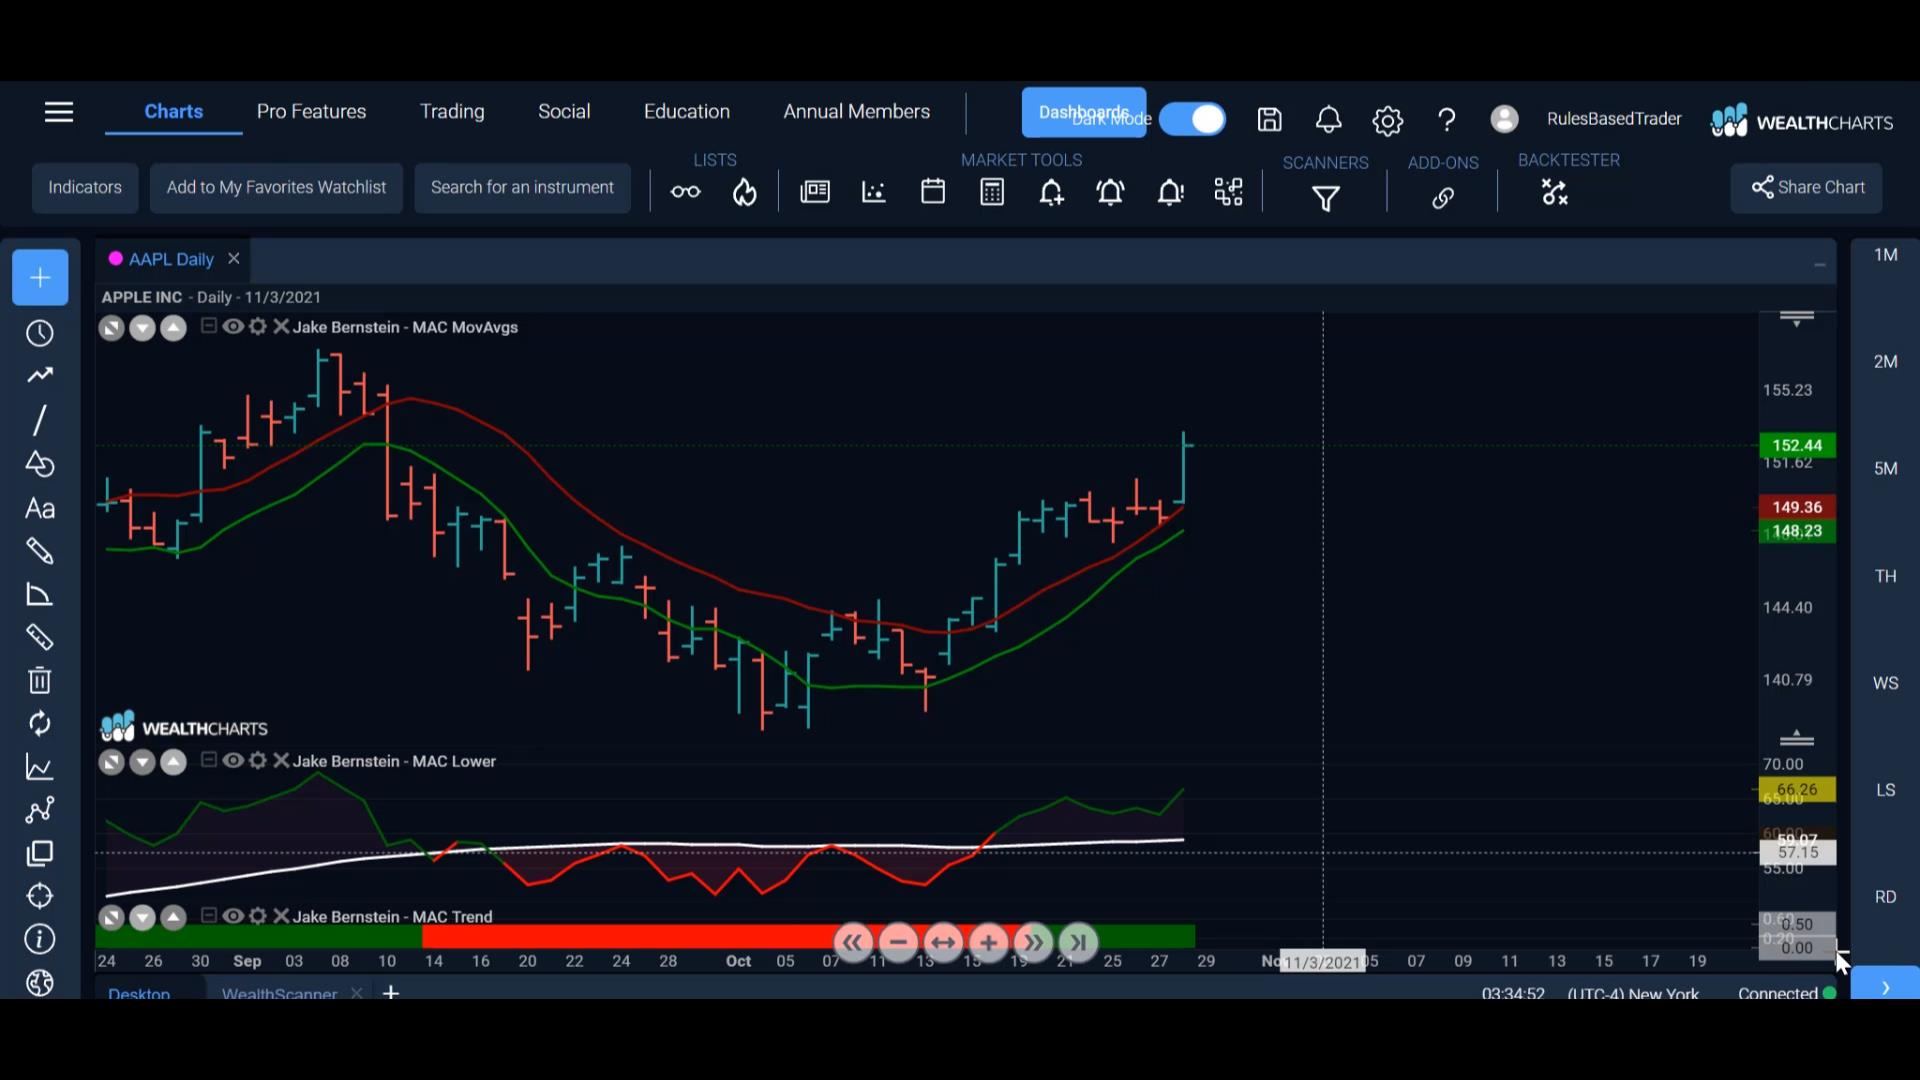Select the Aa text annotation tool
The image size is (1920, 1080).
click(40, 508)
